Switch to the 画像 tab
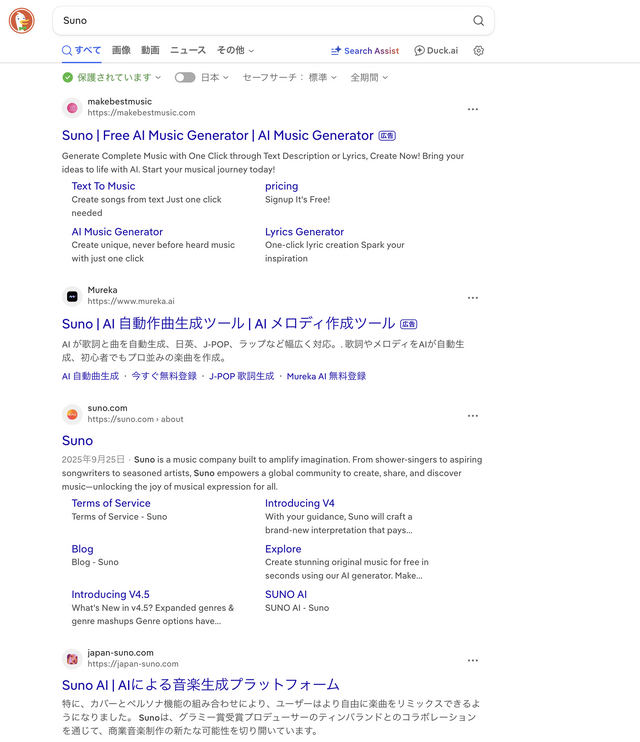 (121, 50)
